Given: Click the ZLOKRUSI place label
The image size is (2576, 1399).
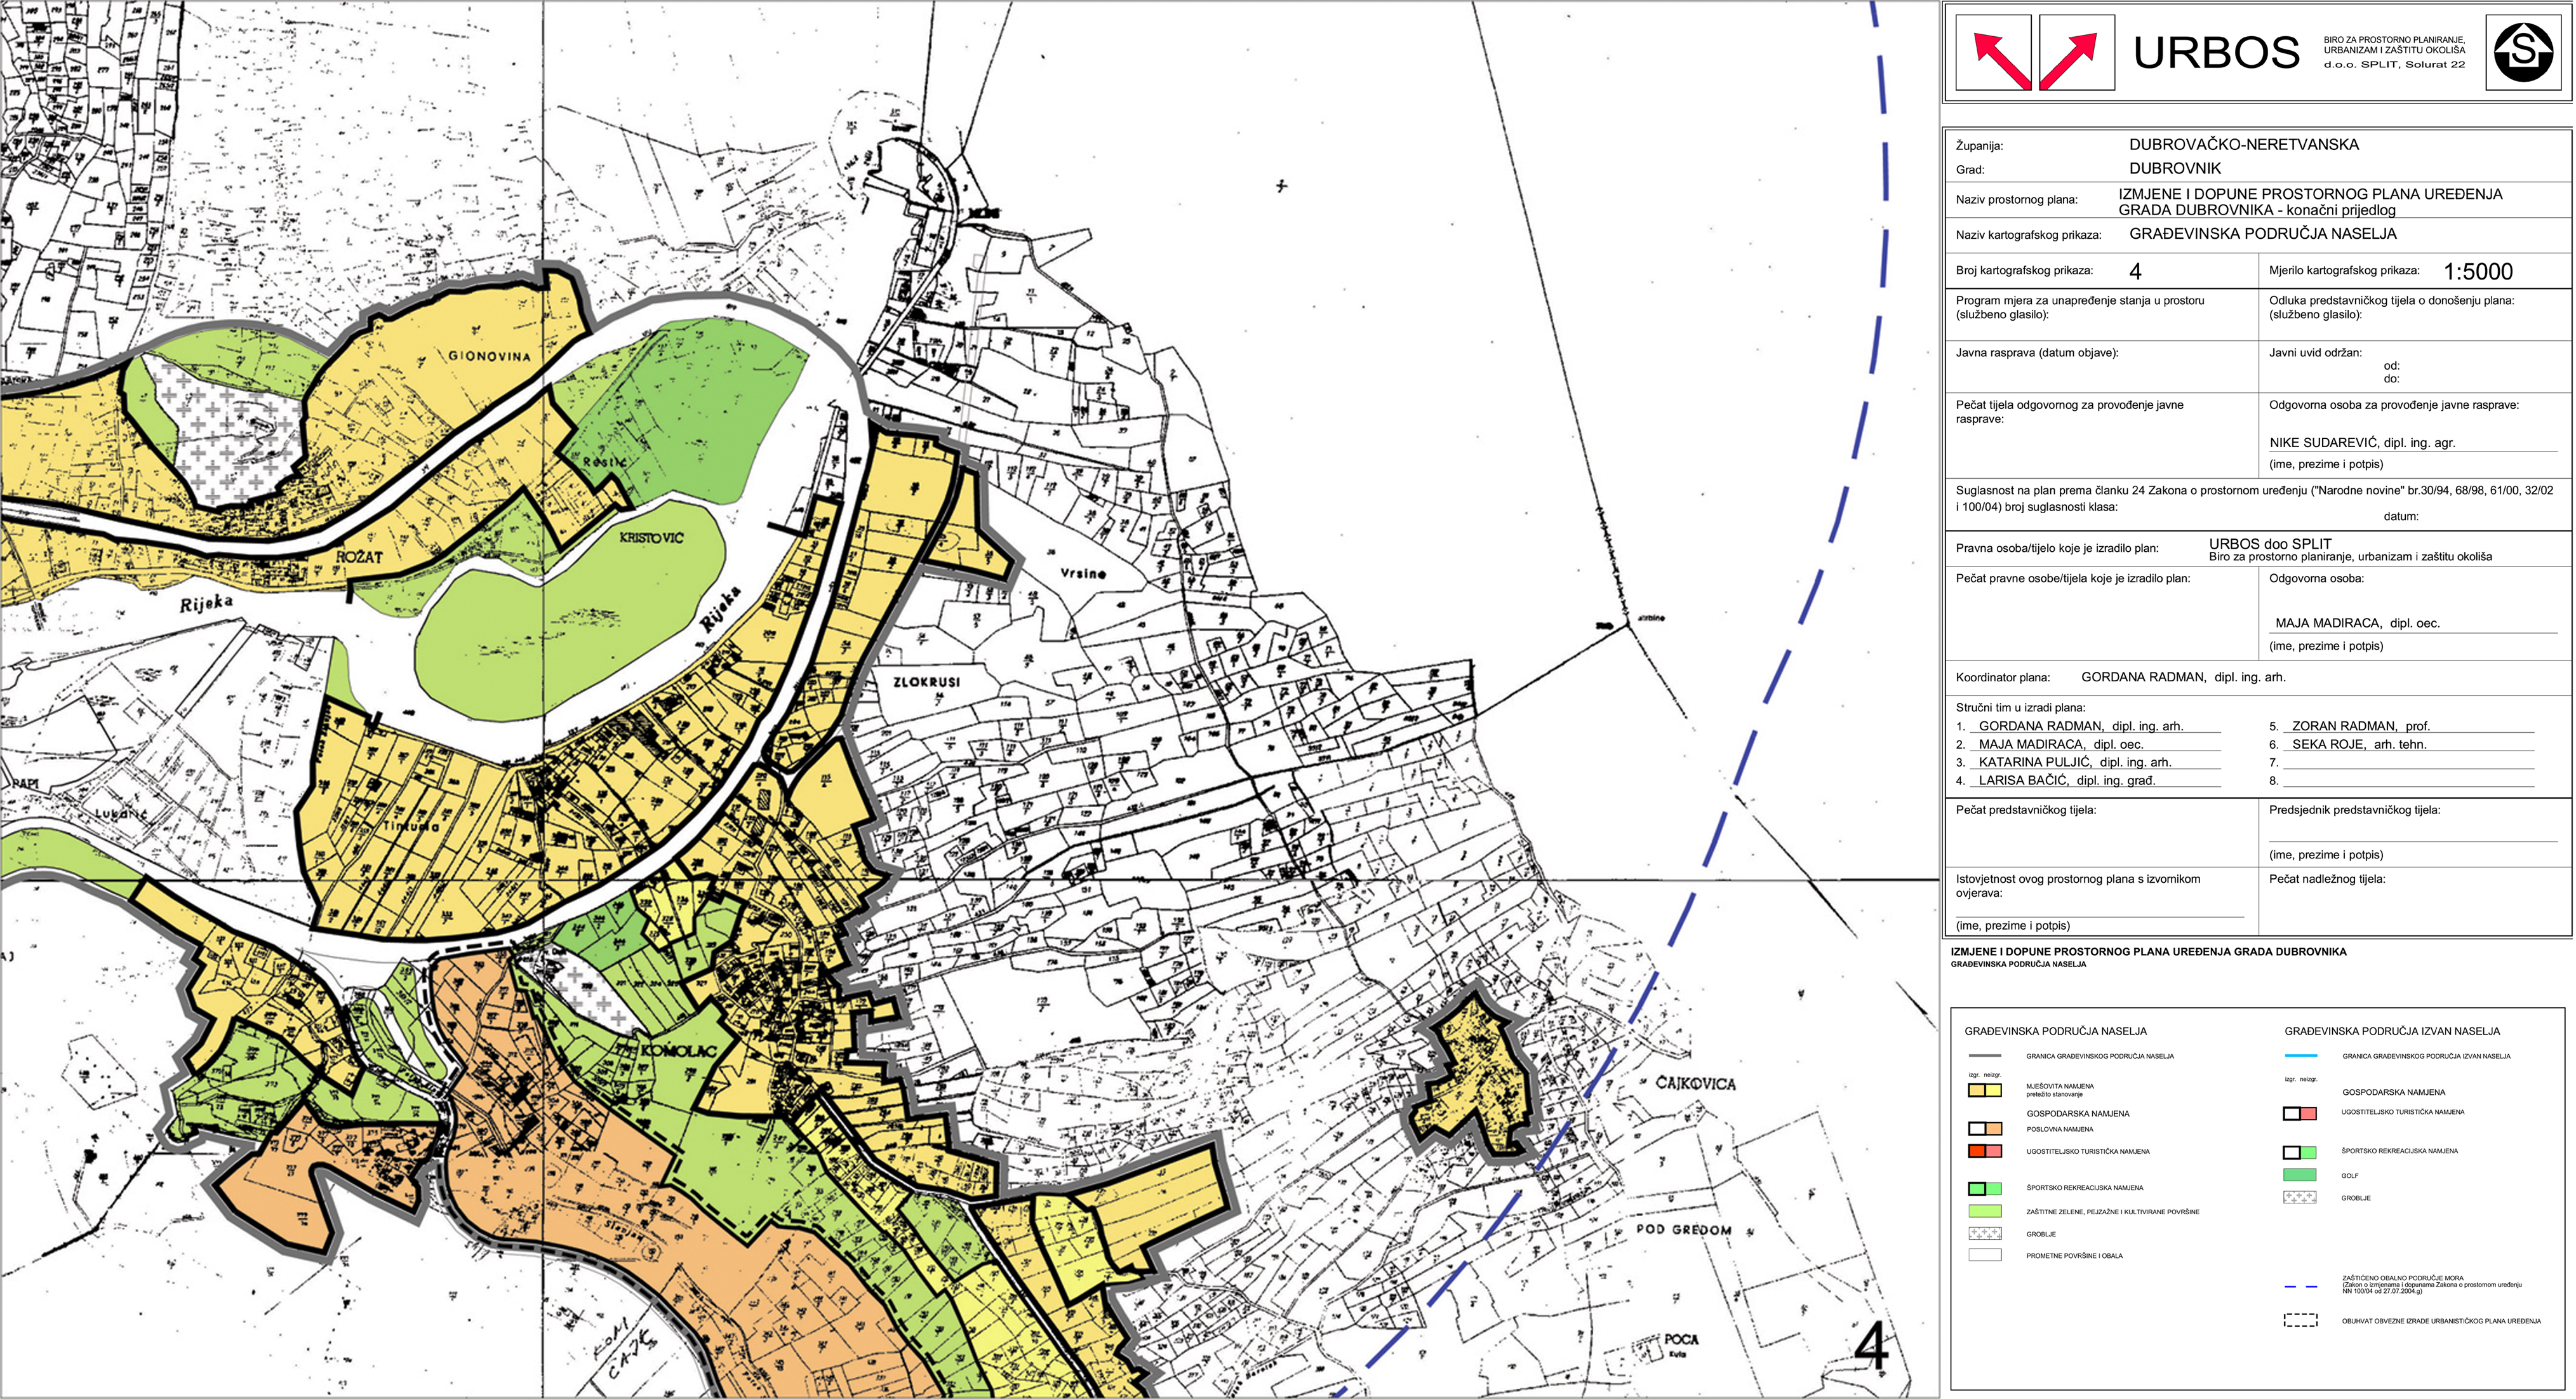Looking at the screenshot, I should [x=926, y=682].
